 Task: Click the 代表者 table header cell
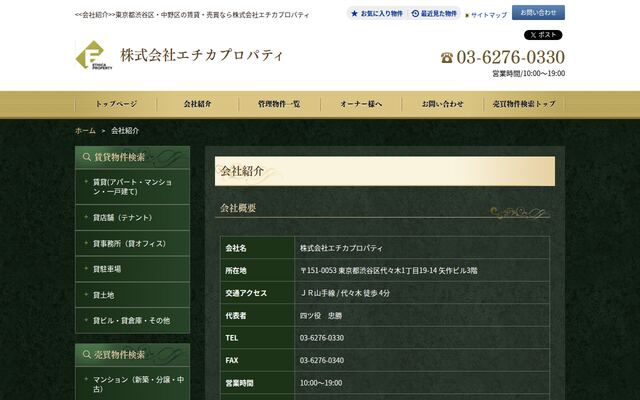[258, 315]
